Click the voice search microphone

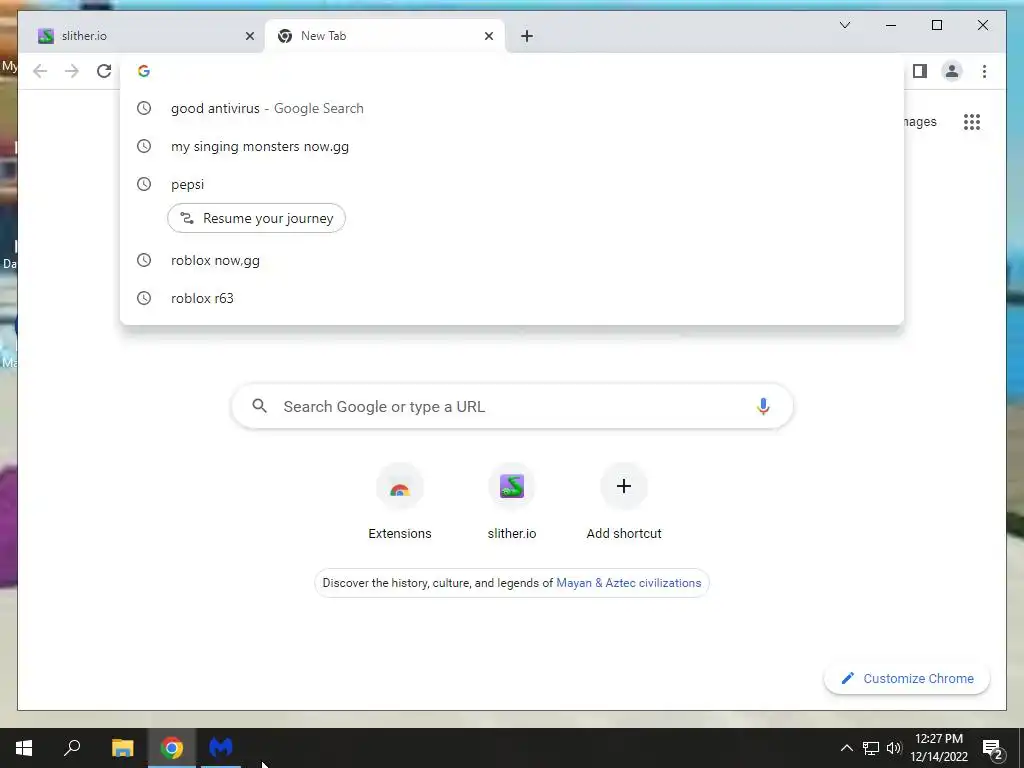point(763,406)
